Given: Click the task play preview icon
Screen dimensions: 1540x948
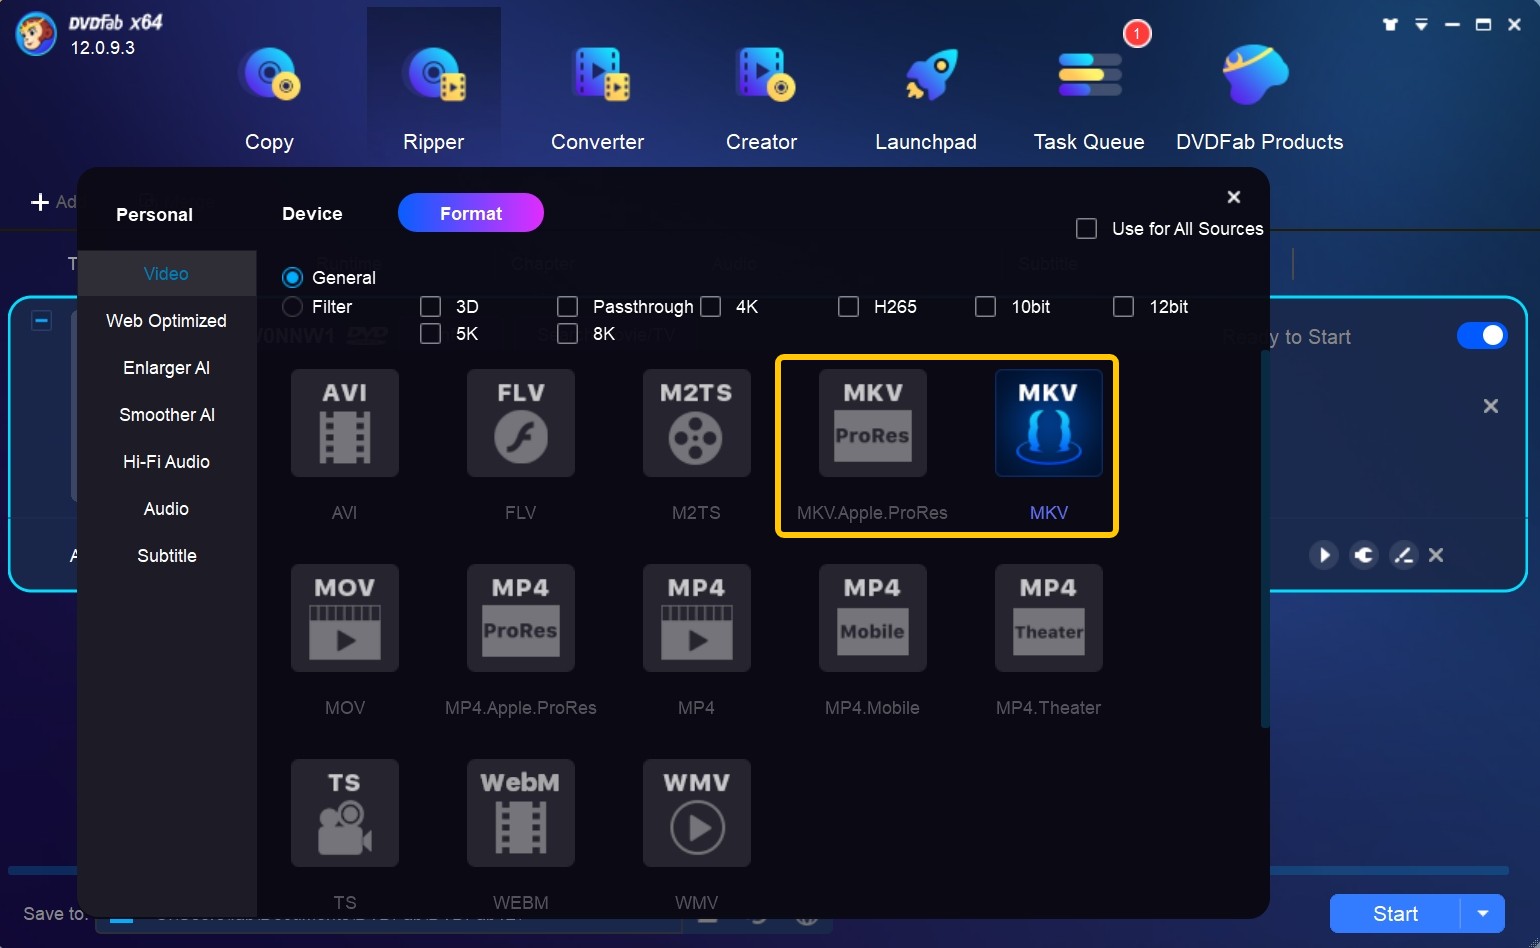Looking at the screenshot, I should [x=1324, y=555].
